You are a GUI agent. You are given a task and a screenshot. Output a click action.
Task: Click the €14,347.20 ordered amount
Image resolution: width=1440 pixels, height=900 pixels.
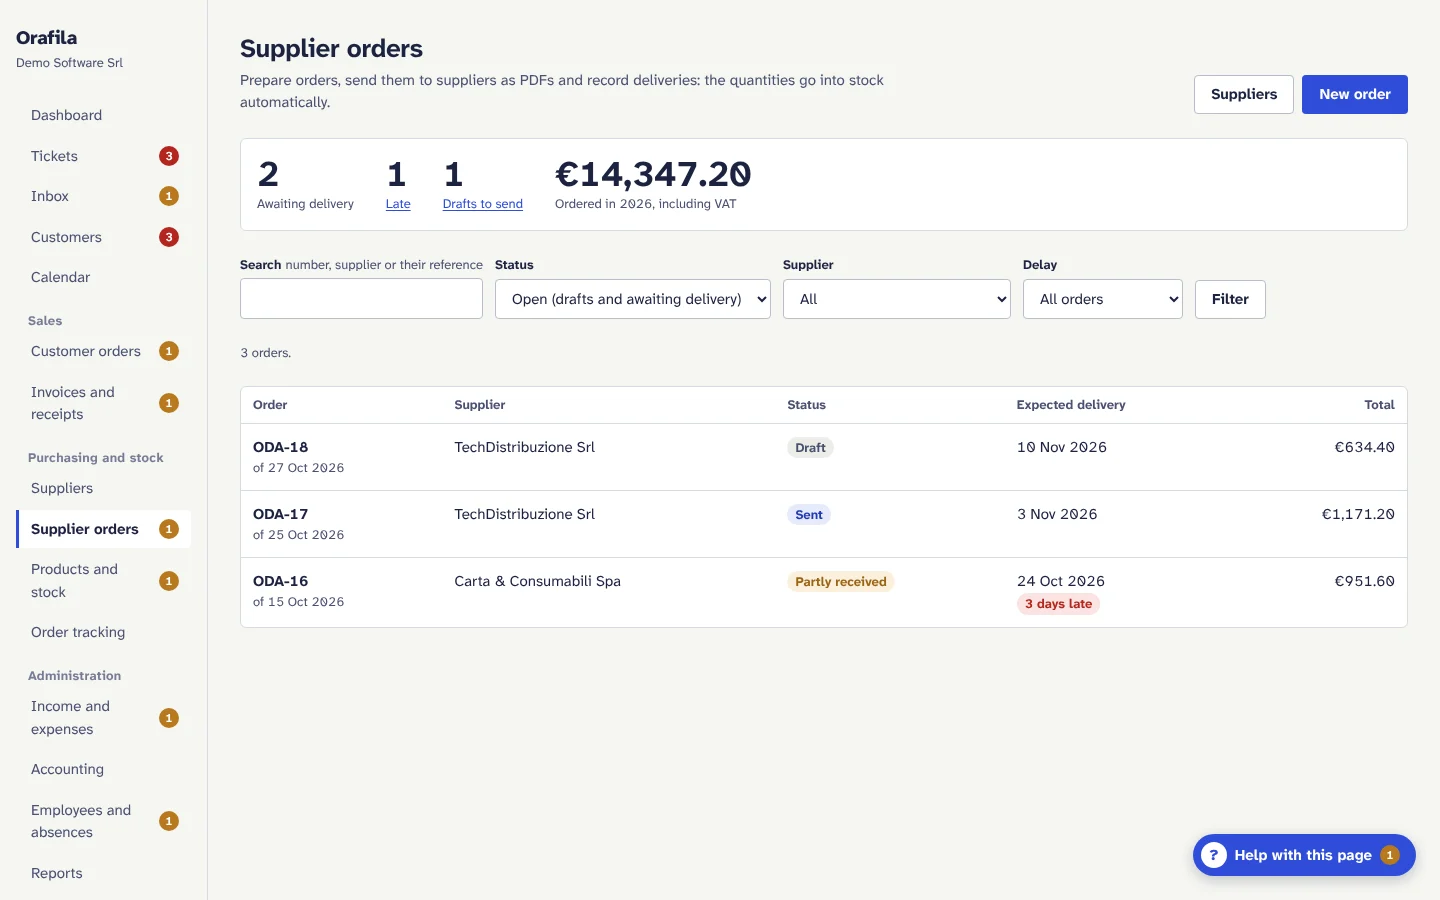coord(653,174)
